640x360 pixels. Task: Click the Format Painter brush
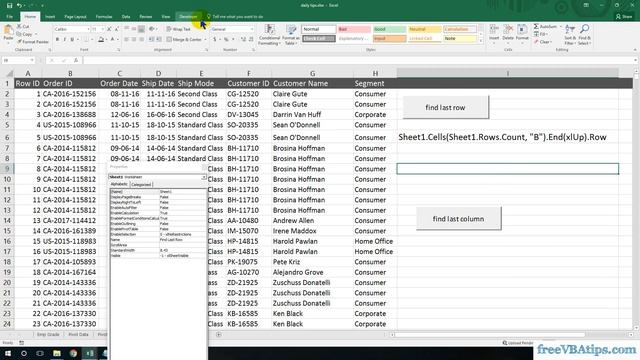pyautogui.click(x=33, y=42)
